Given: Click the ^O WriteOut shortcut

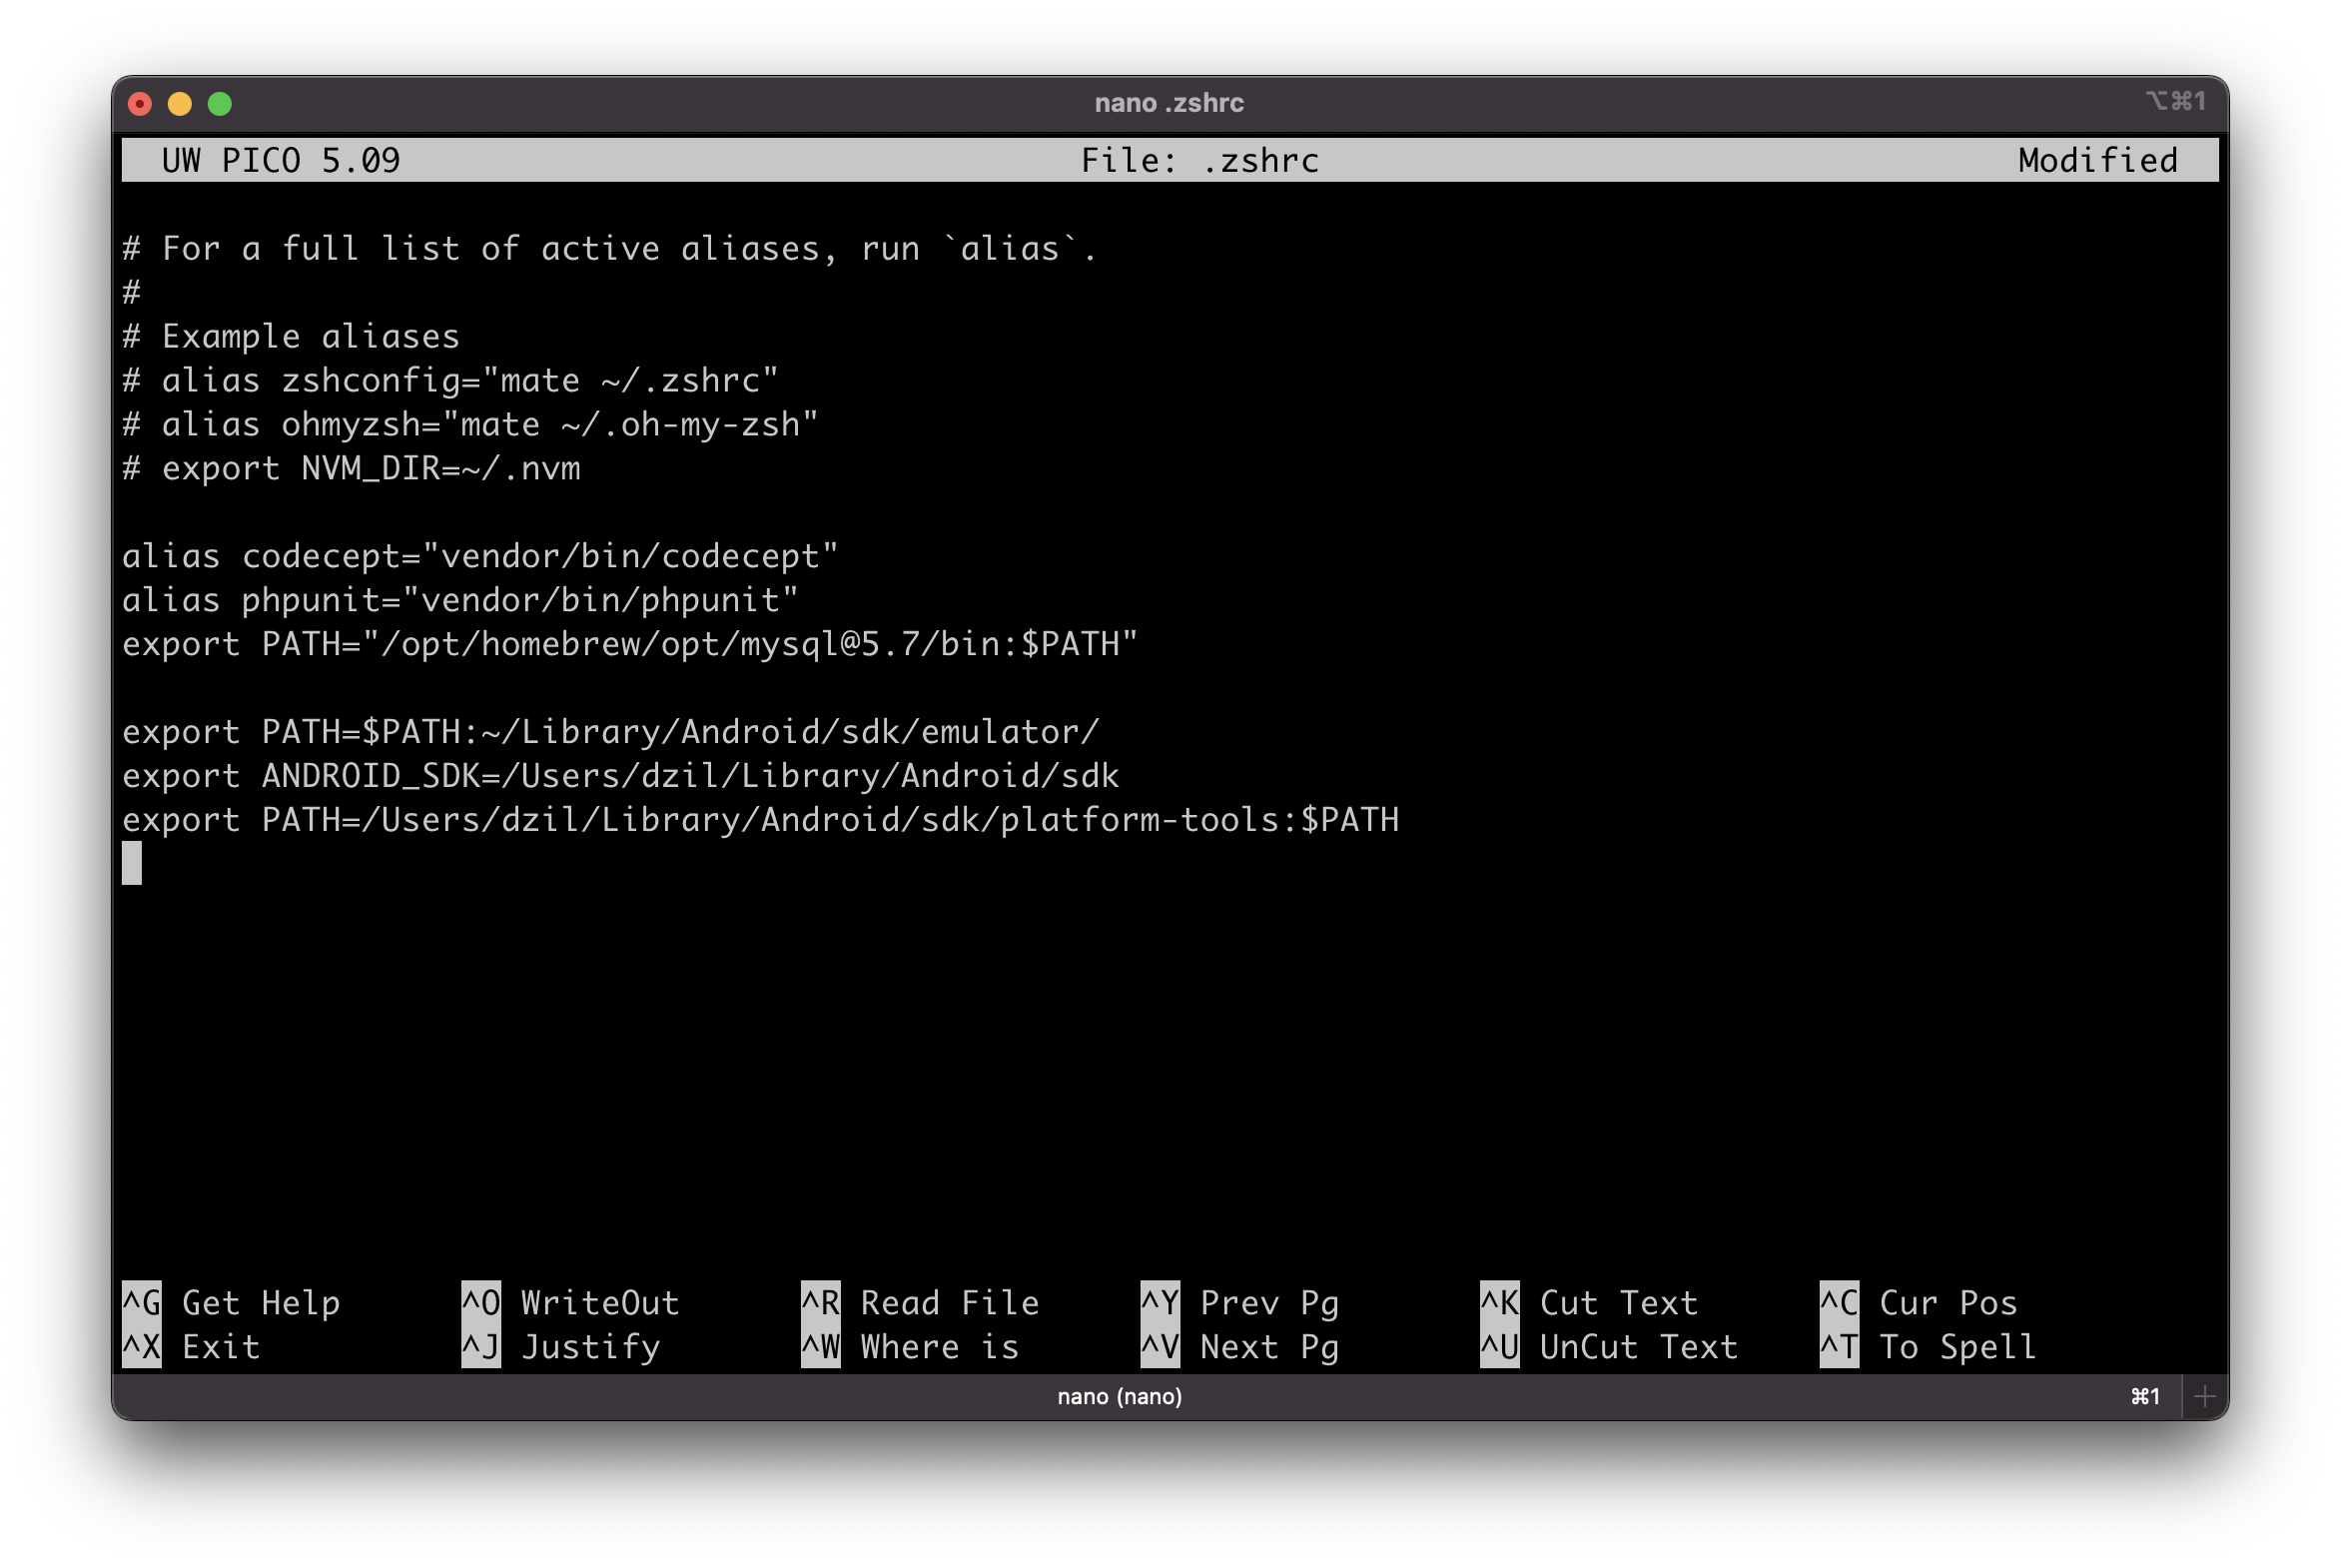Looking at the screenshot, I should coord(570,1302).
